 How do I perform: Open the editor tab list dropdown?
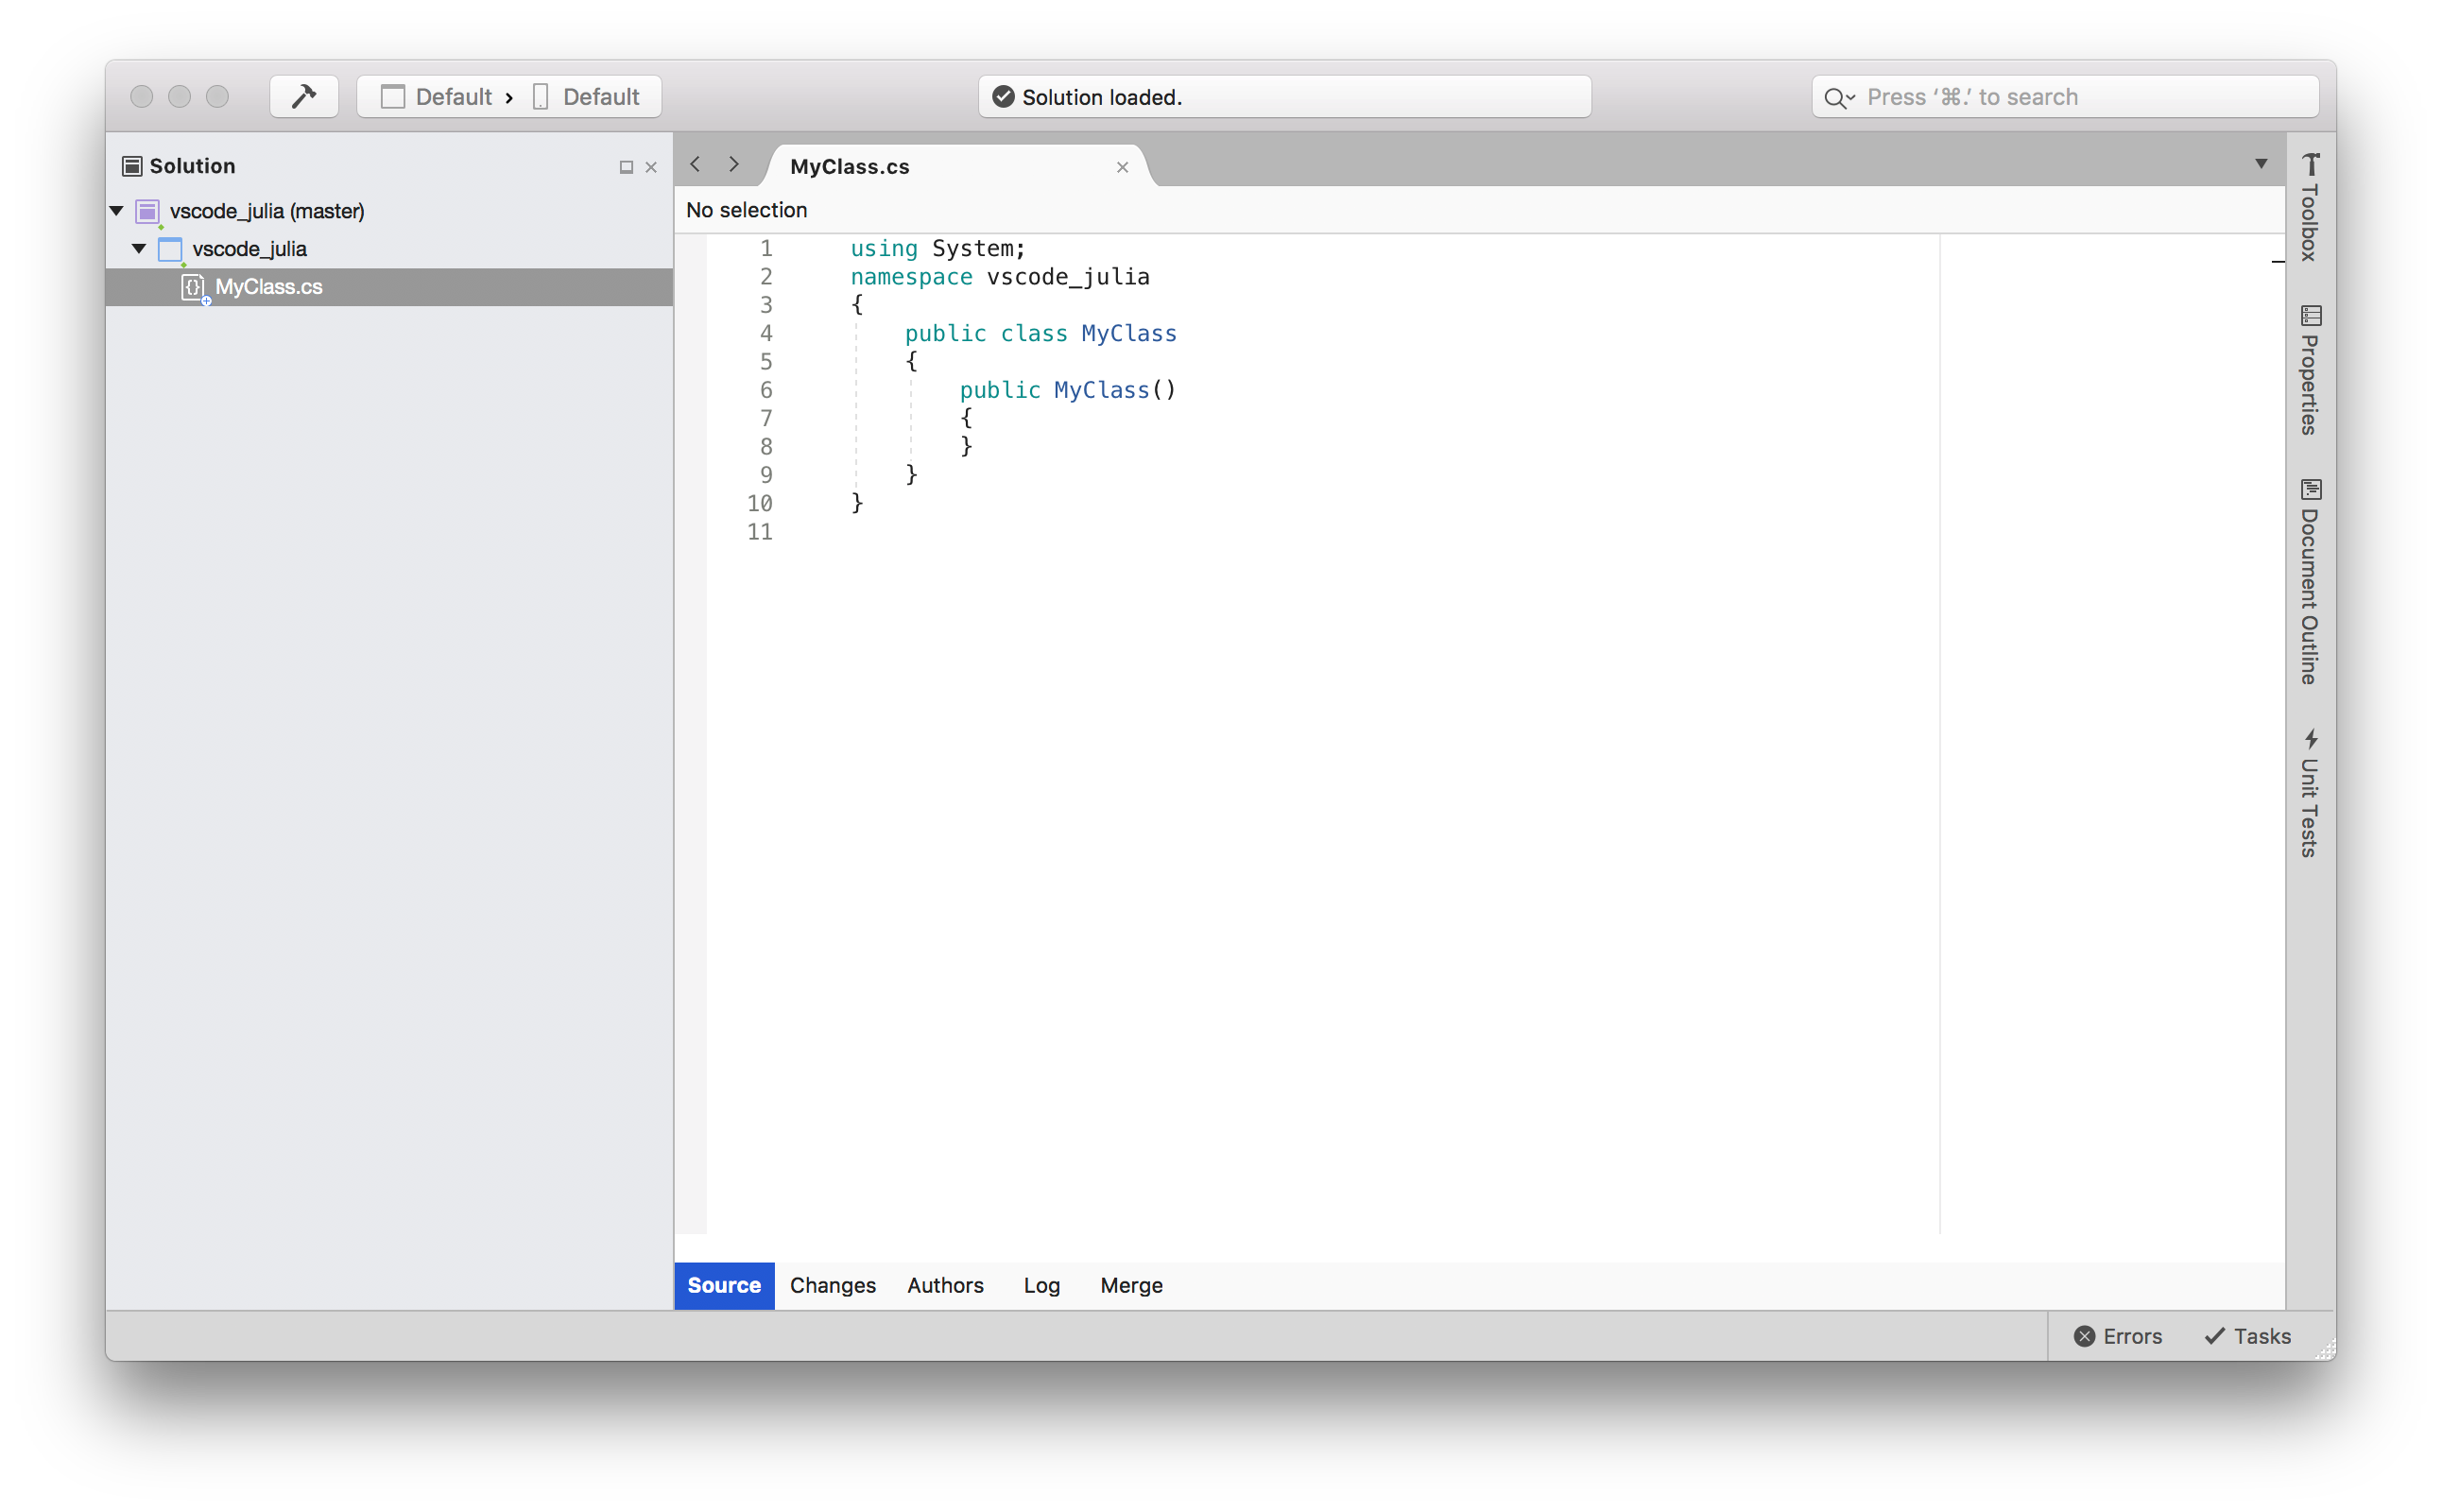pyautogui.click(x=2261, y=161)
